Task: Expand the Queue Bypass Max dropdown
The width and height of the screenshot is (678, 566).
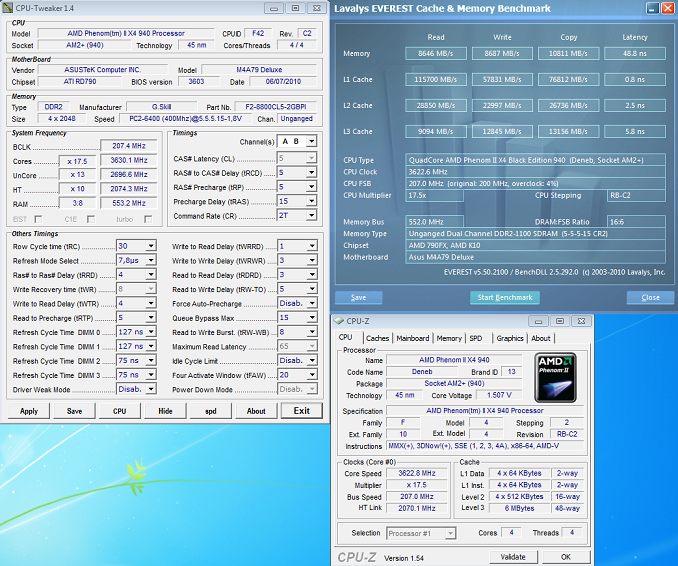Action: [312, 317]
